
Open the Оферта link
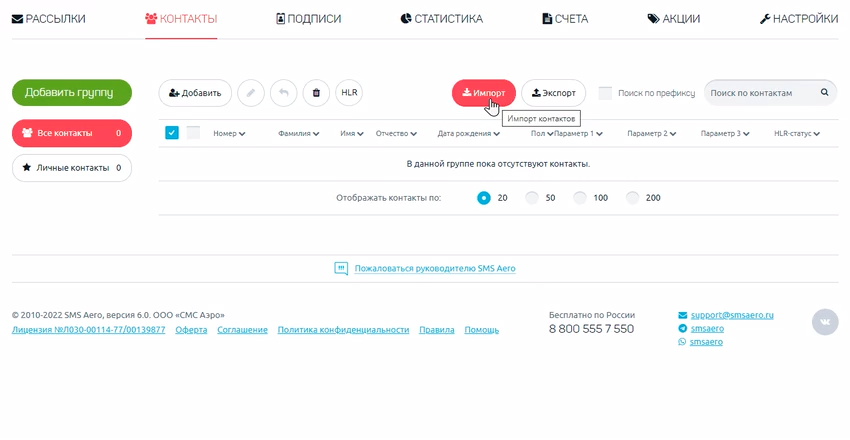[191, 329]
